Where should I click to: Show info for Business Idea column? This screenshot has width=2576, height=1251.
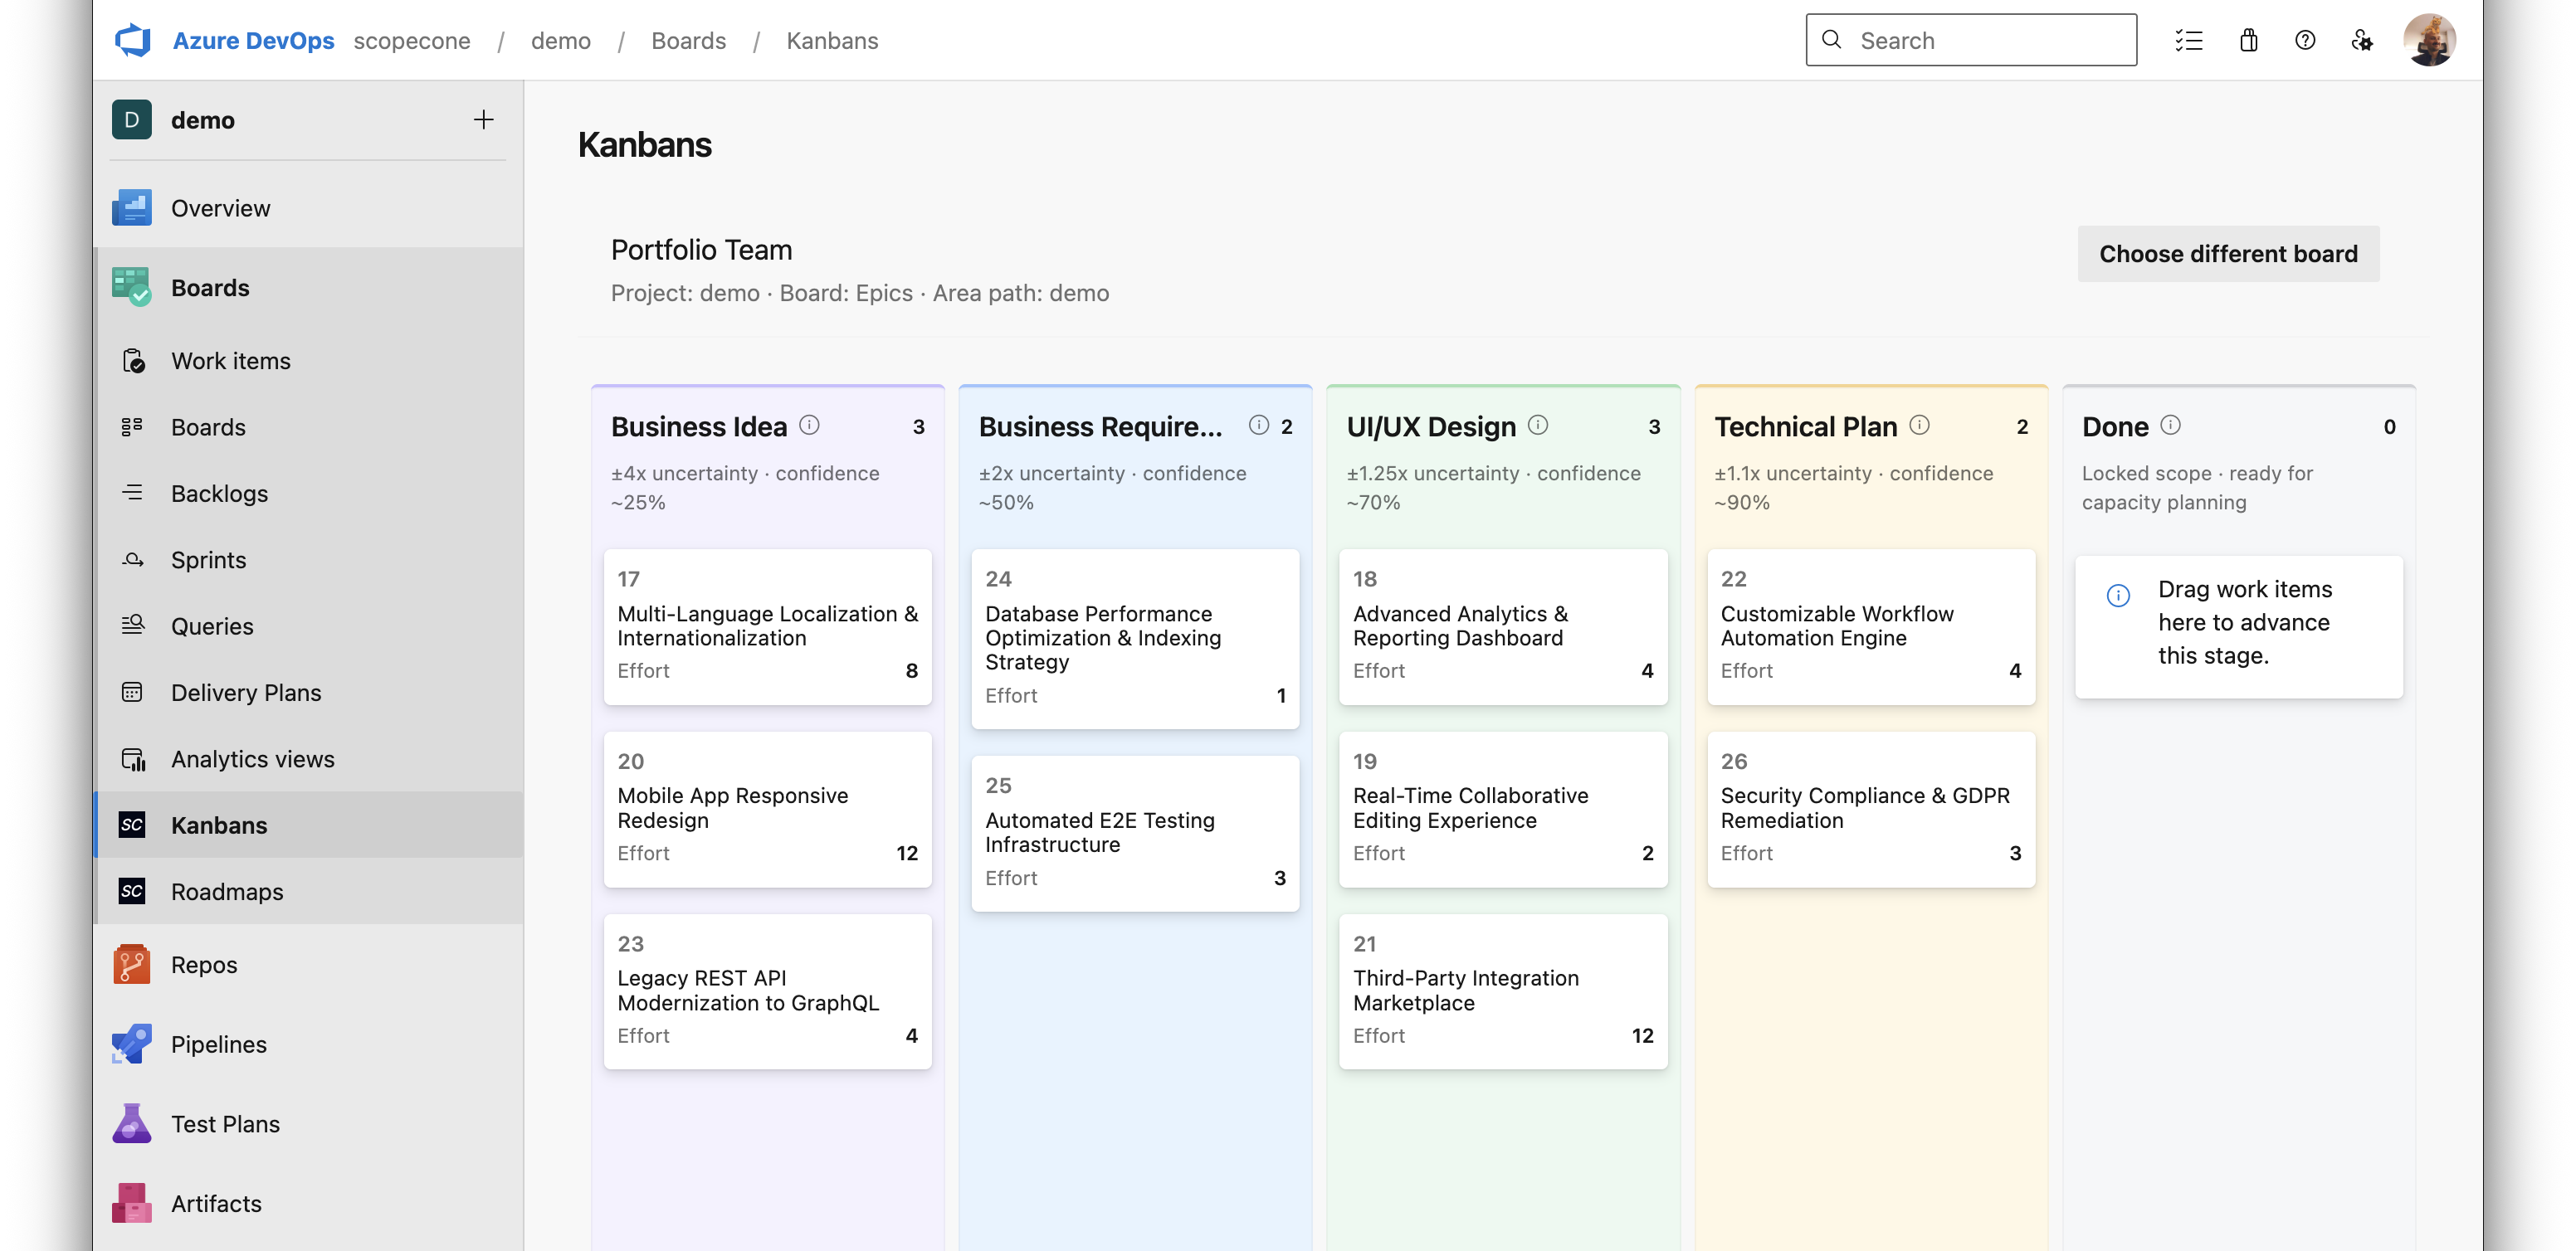click(809, 424)
